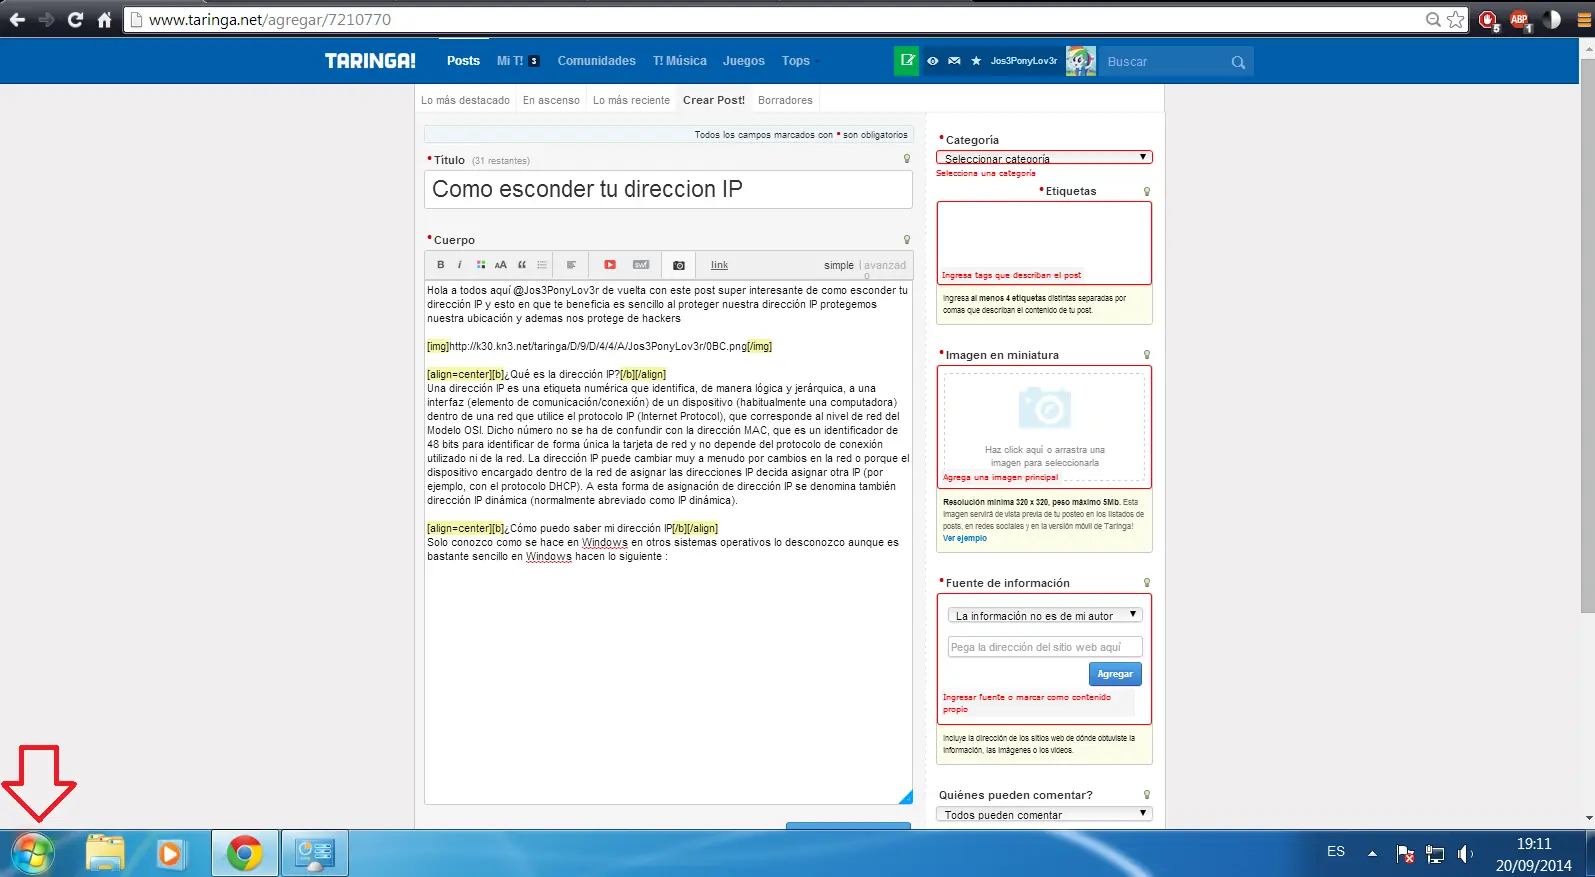
Task: Open Ver ejemplo link
Action: point(964,538)
